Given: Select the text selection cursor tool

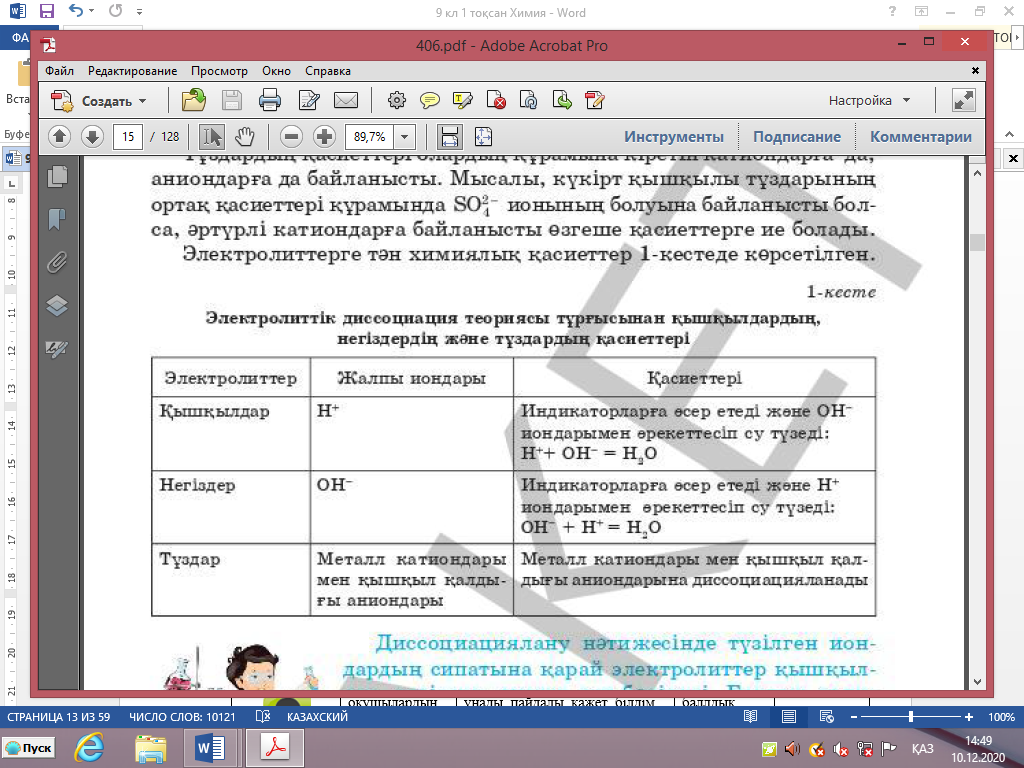Looking at the screenshot, I should click(212, 136).
